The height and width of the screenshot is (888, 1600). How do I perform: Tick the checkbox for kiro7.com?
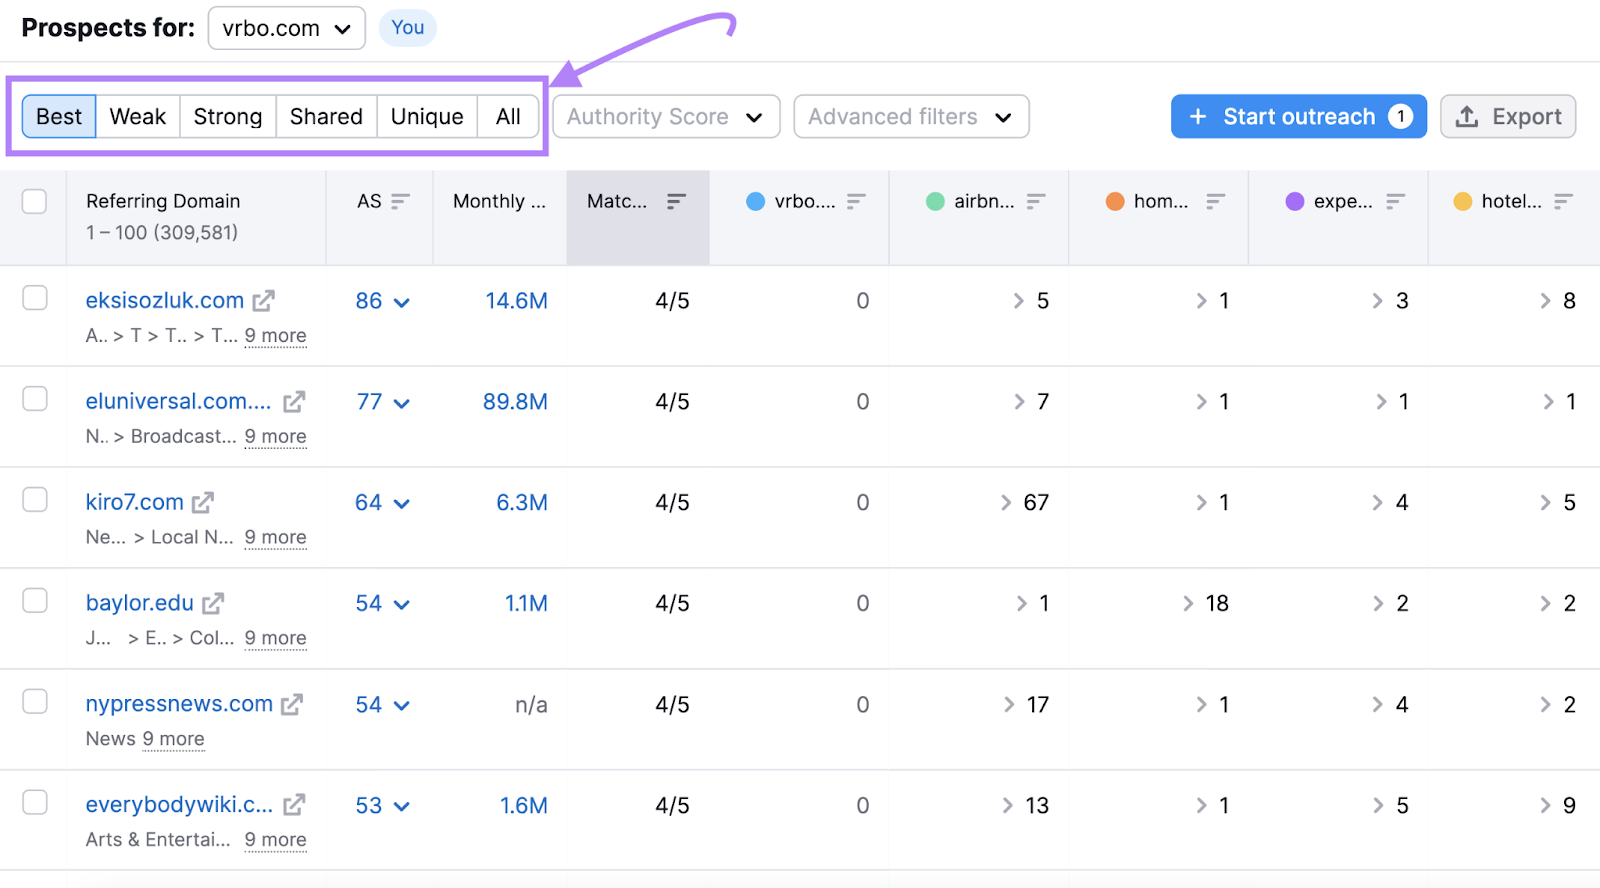[35, 499]
